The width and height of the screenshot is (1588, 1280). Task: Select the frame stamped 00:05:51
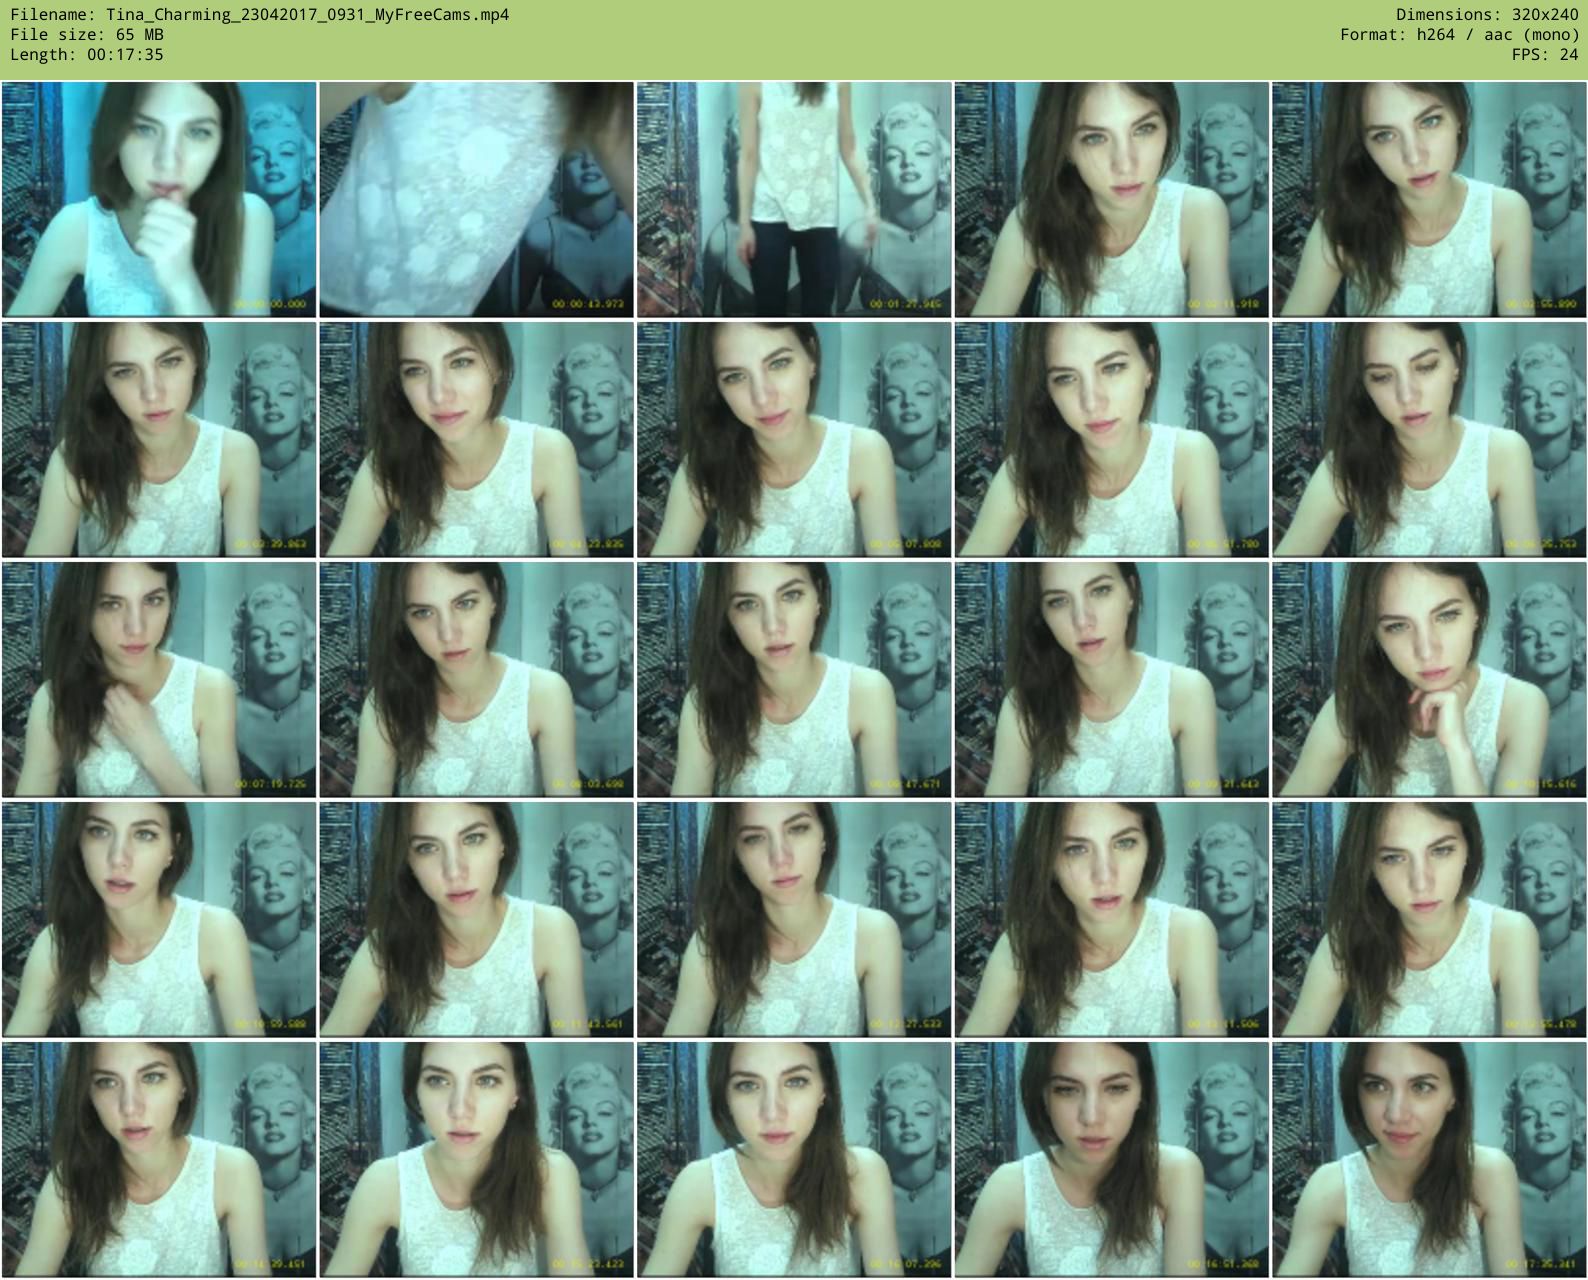(x=1111, y=439)
